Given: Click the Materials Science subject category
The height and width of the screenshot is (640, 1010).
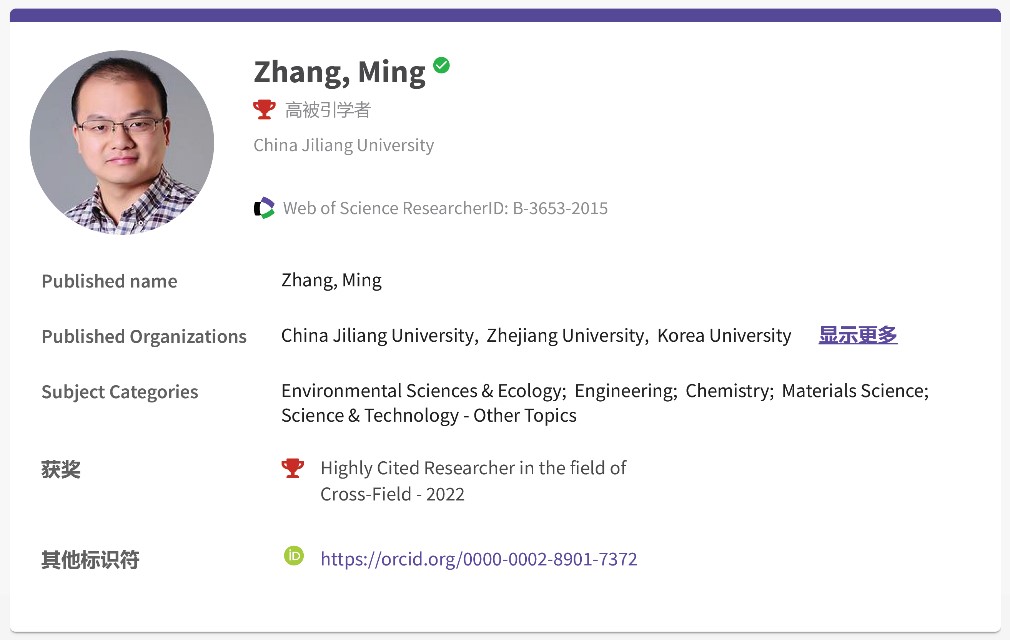Looking at the screenshot, I should (854, 391).
